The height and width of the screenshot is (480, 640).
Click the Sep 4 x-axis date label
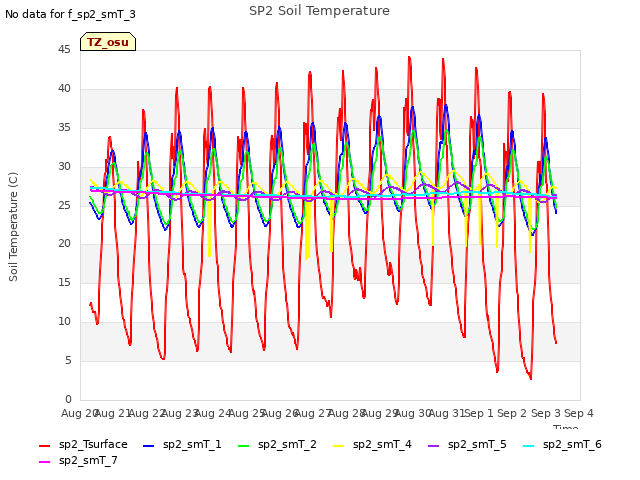point(579,413)
